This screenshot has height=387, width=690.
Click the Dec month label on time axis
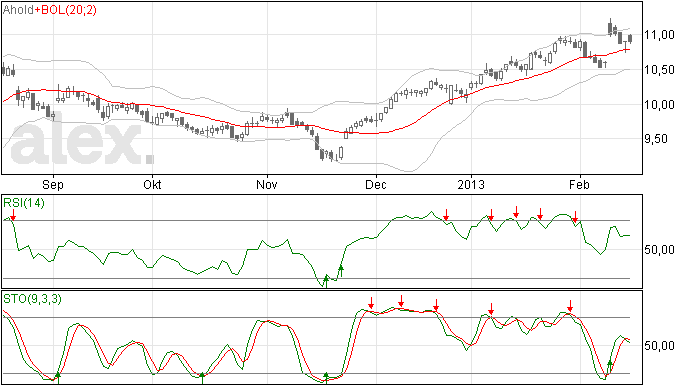click(376, 184)
